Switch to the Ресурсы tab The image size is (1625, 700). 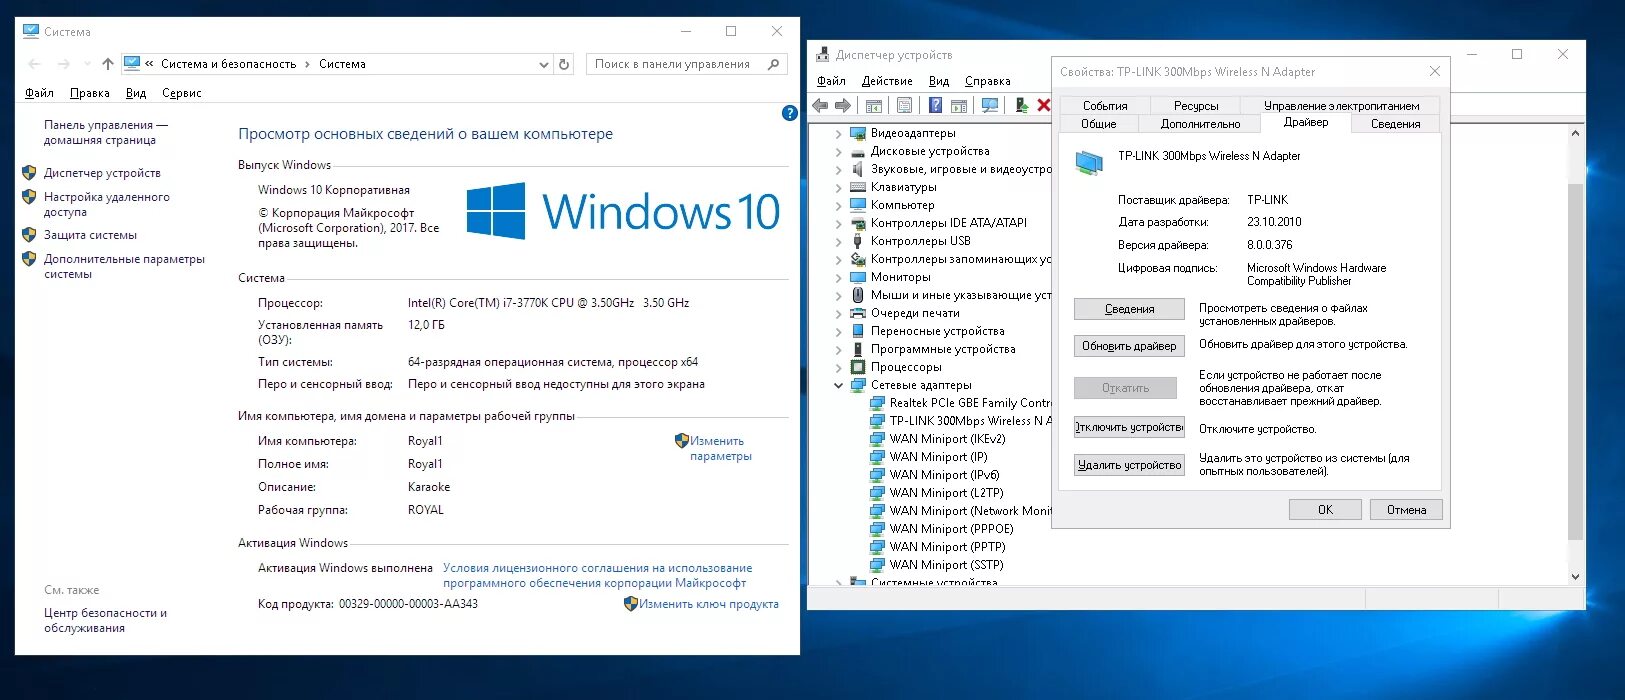tap(1195, 106)
